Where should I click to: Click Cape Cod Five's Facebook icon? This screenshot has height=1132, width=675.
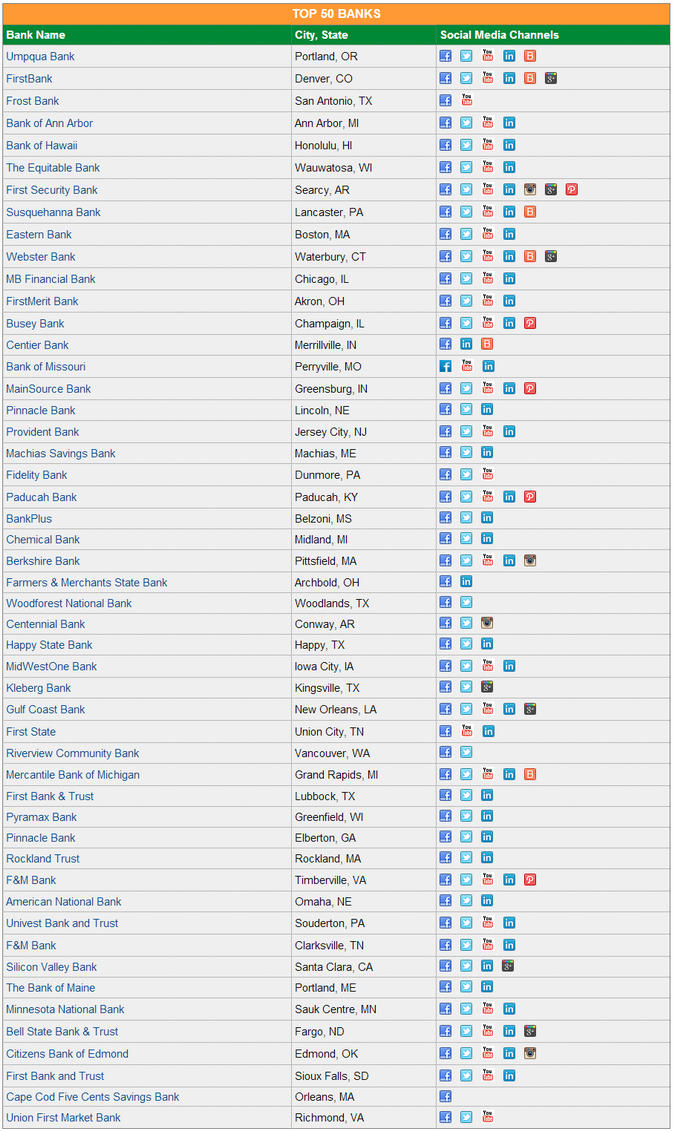[446, 1096]
